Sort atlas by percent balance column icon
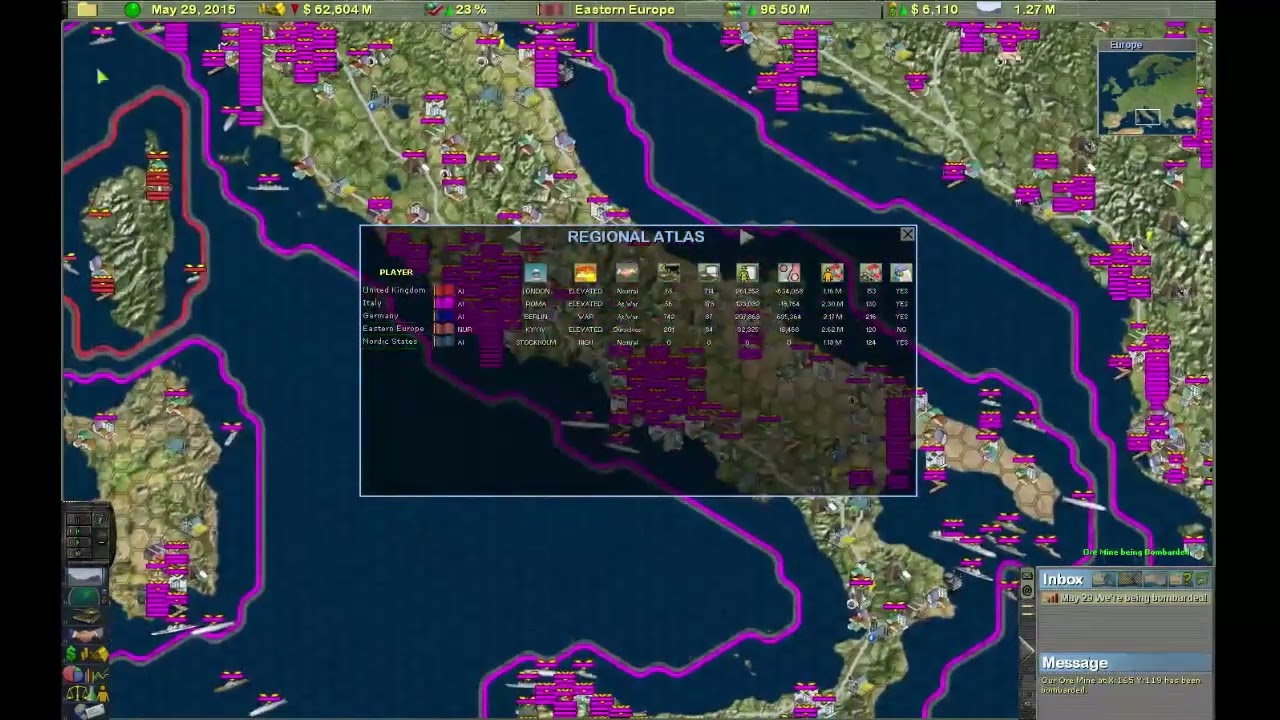1280x720 pixels. coord(789,273)
